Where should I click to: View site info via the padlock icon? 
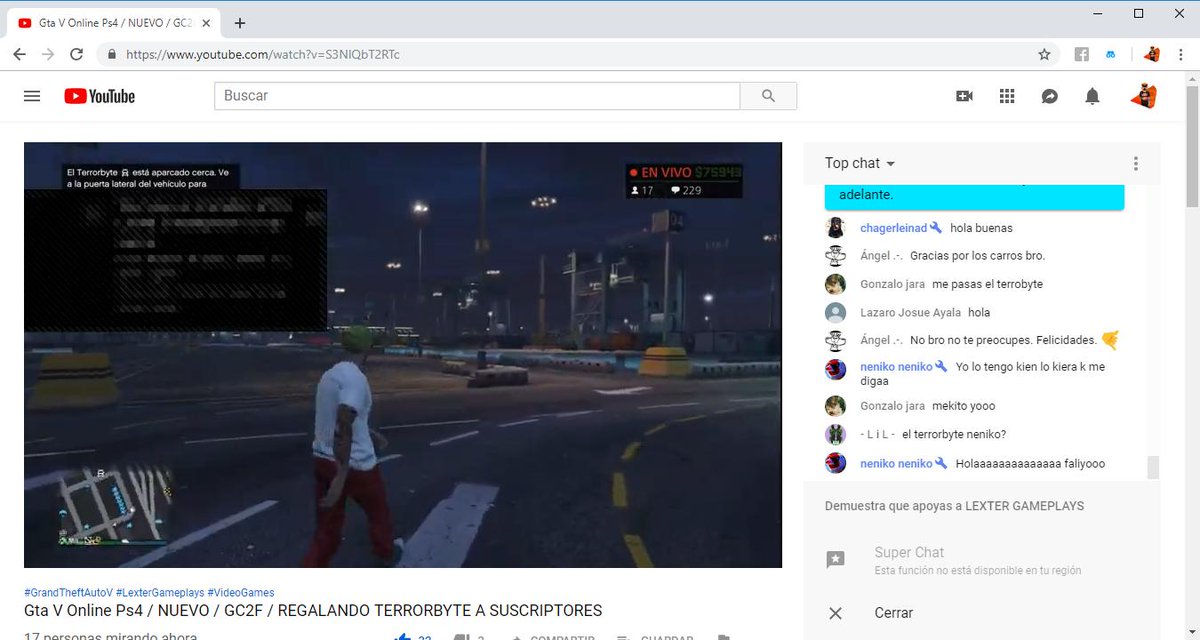(112, 54)
